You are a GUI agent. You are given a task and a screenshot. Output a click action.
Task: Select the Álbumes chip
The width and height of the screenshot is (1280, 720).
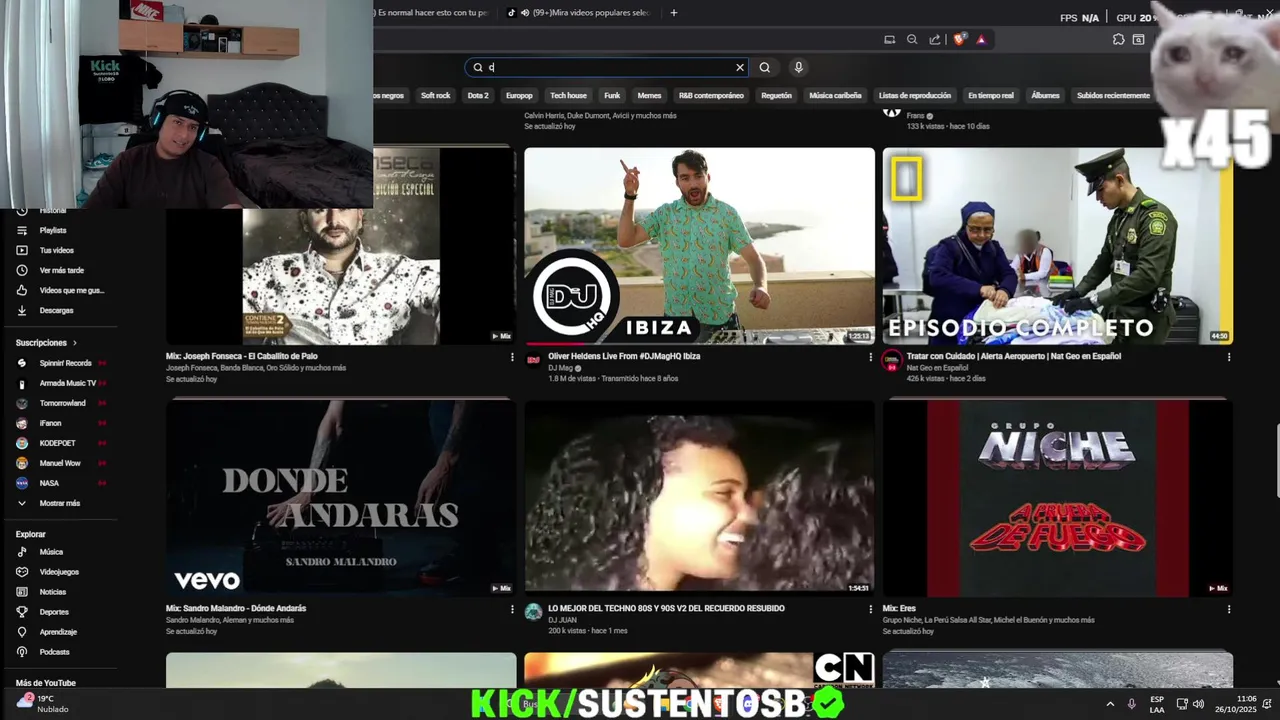pyautogui.click(x=1045, y=95)
